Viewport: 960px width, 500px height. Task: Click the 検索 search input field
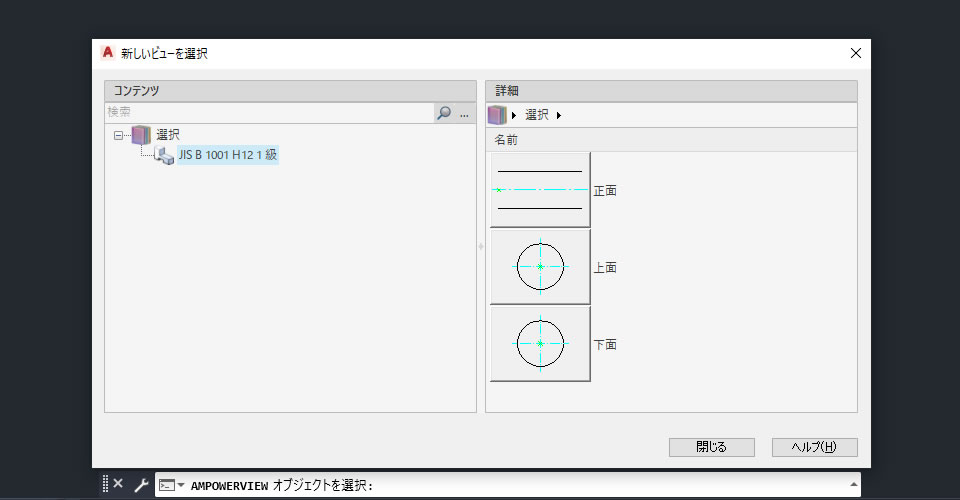[269, 113]
